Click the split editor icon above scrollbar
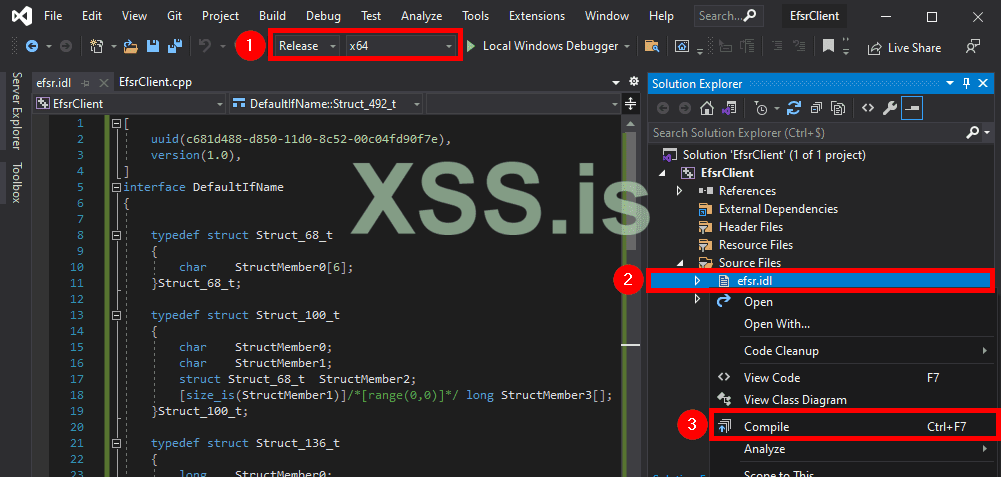Image resolution: width=1001 pixels, height=477 pixels. tap(630, 103)
